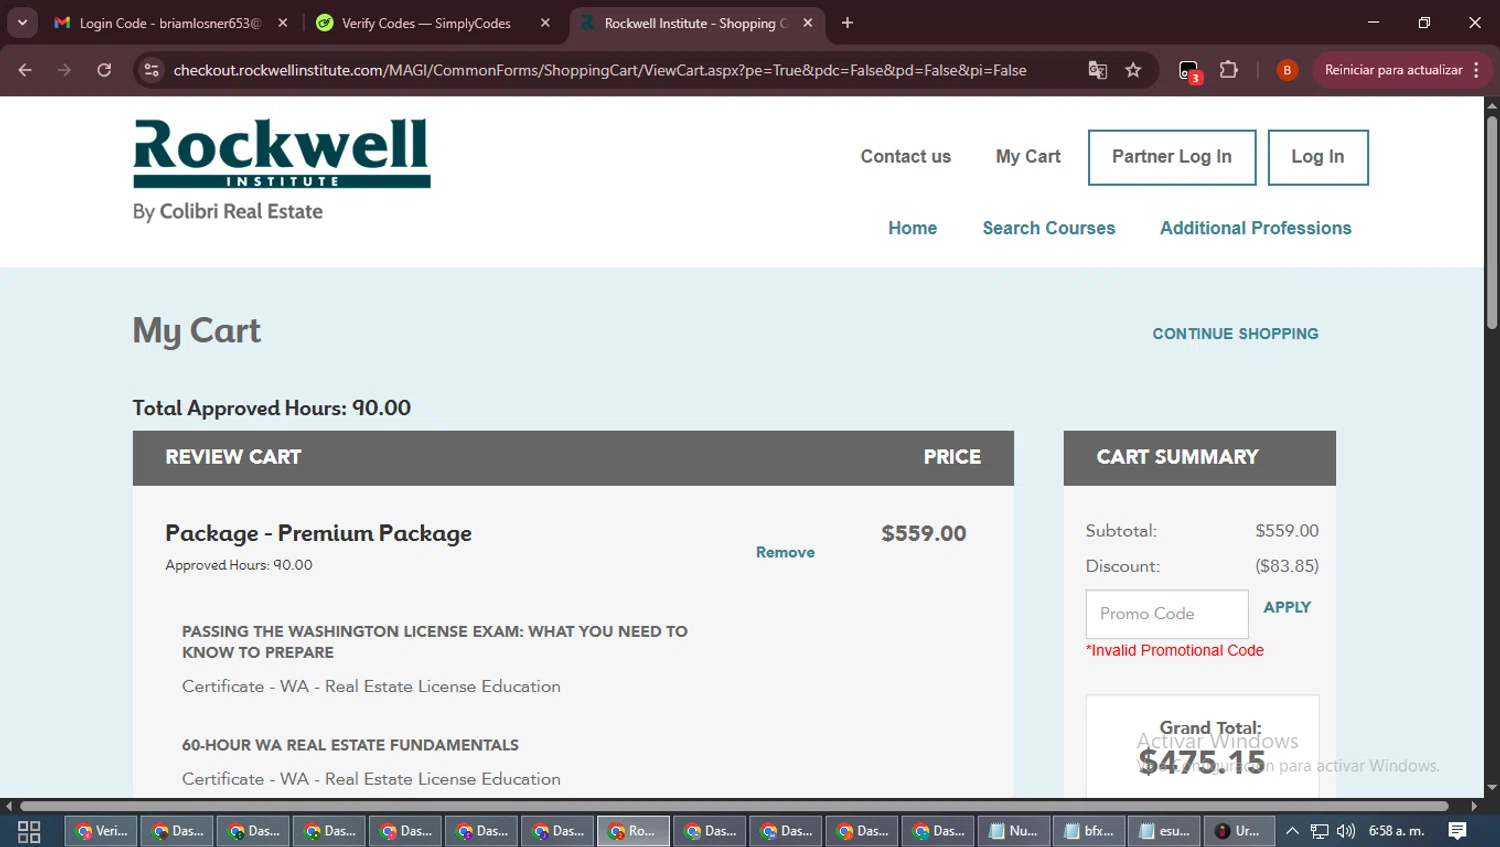Open the Ro... Chrome window in taskbar
This screenshot has width=1500, height=847.
pos(633,831)
